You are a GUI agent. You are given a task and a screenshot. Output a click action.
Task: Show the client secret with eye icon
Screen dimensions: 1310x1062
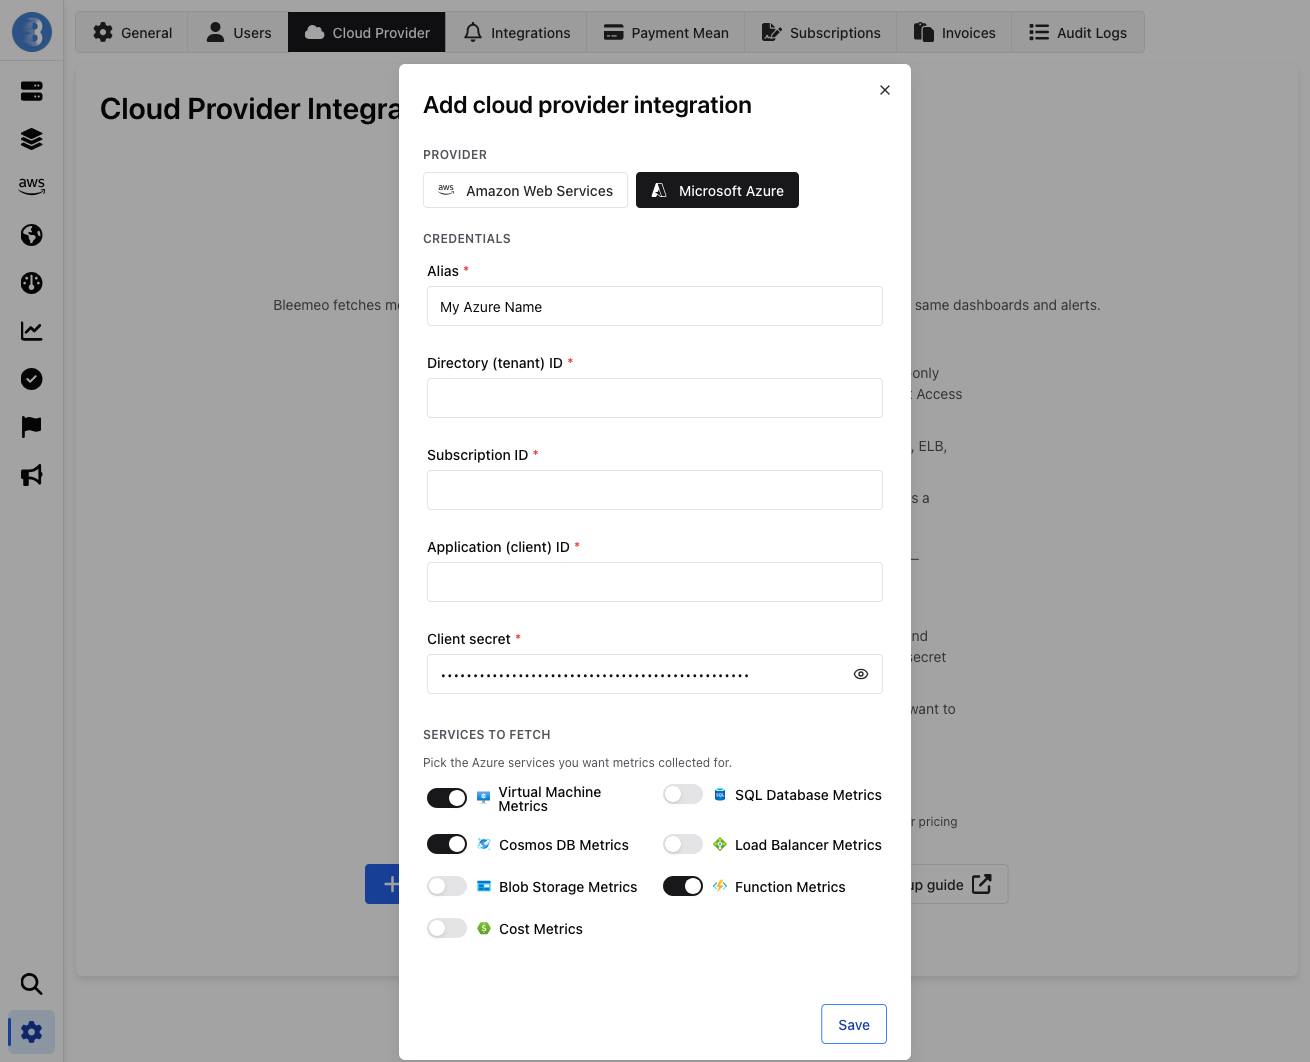pos(860,674)
